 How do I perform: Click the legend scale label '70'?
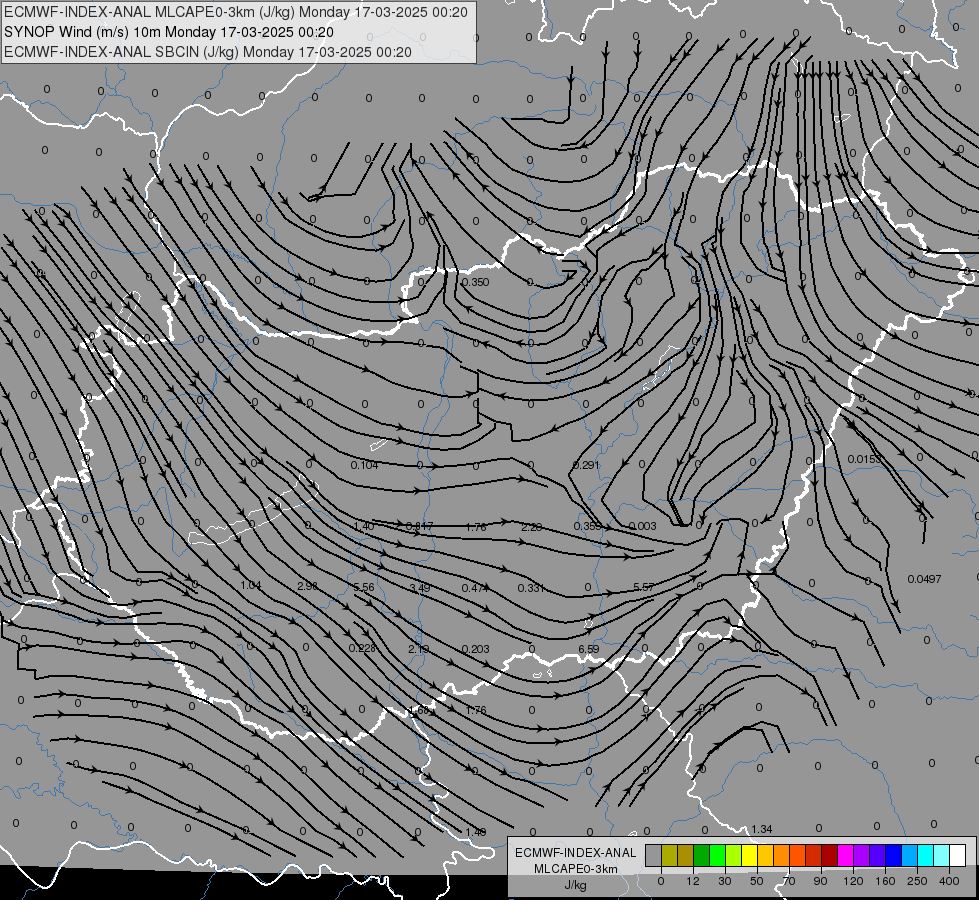(x=789, y=881)
